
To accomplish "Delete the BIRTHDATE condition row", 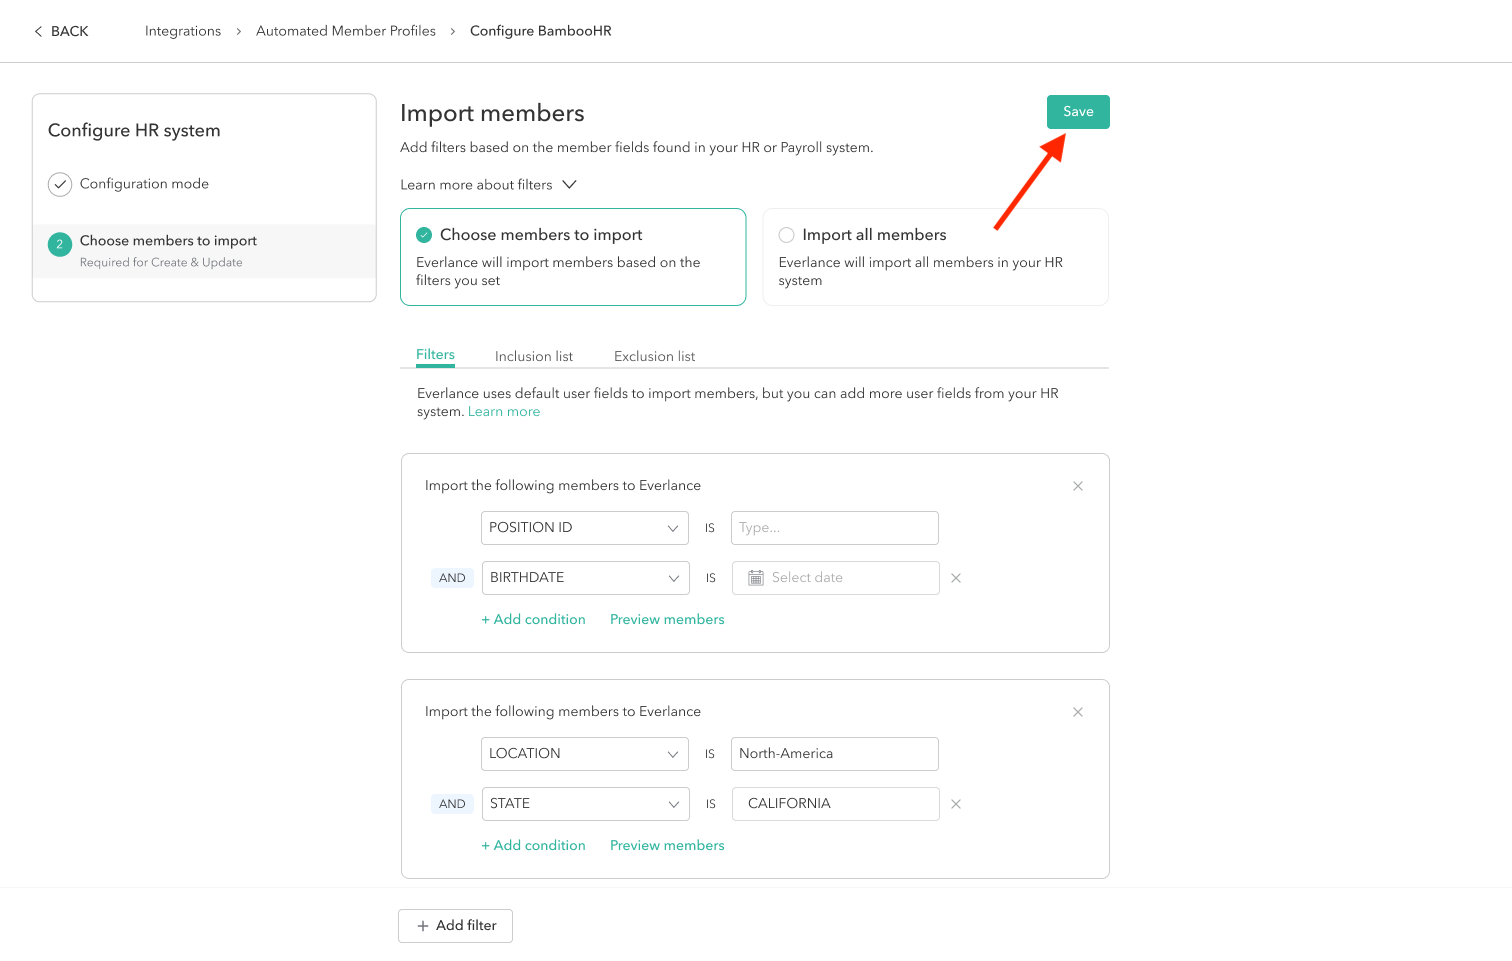I will (955, 578).
